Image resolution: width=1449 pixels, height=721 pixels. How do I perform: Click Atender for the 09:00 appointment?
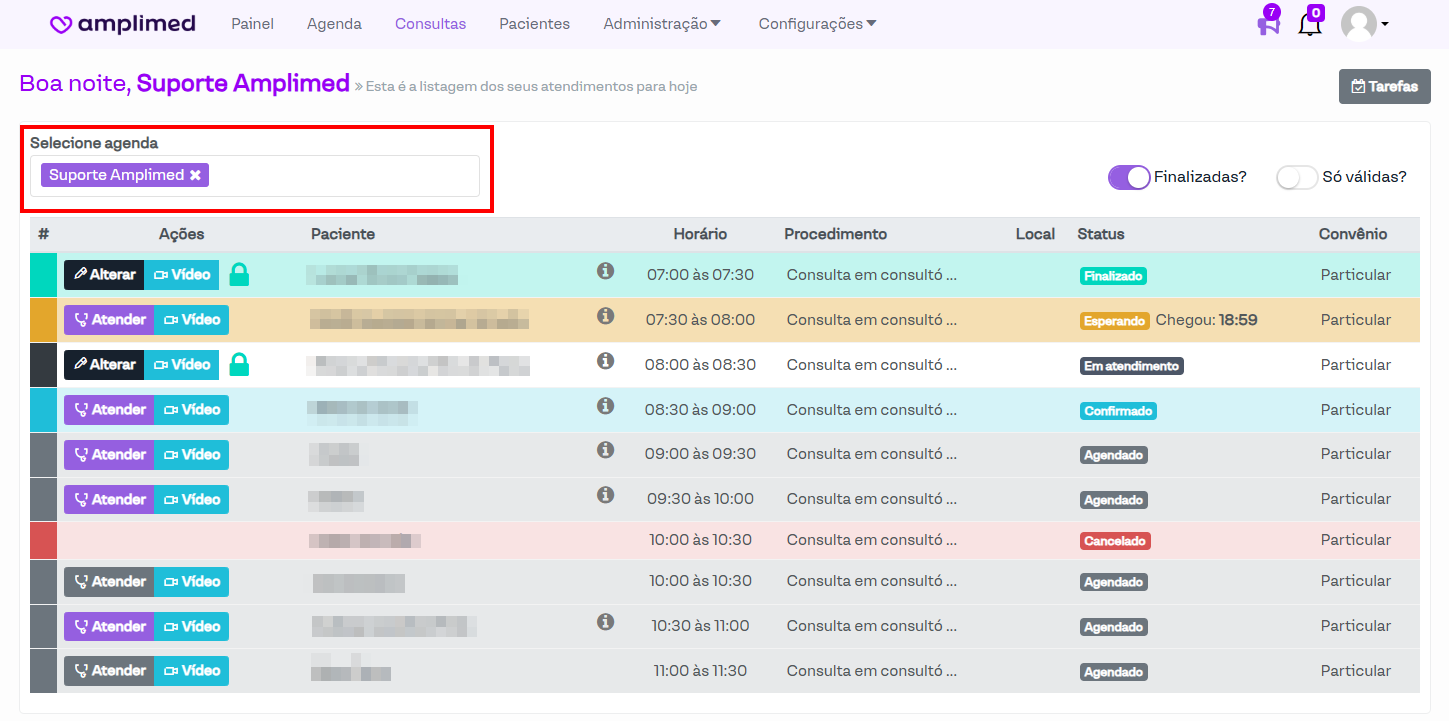click(109, 455)
